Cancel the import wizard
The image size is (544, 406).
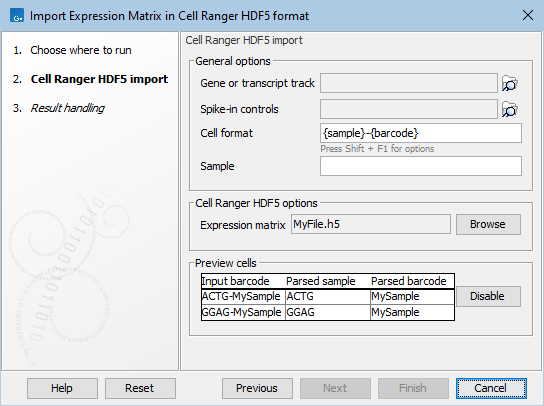[x=491, y=388]
